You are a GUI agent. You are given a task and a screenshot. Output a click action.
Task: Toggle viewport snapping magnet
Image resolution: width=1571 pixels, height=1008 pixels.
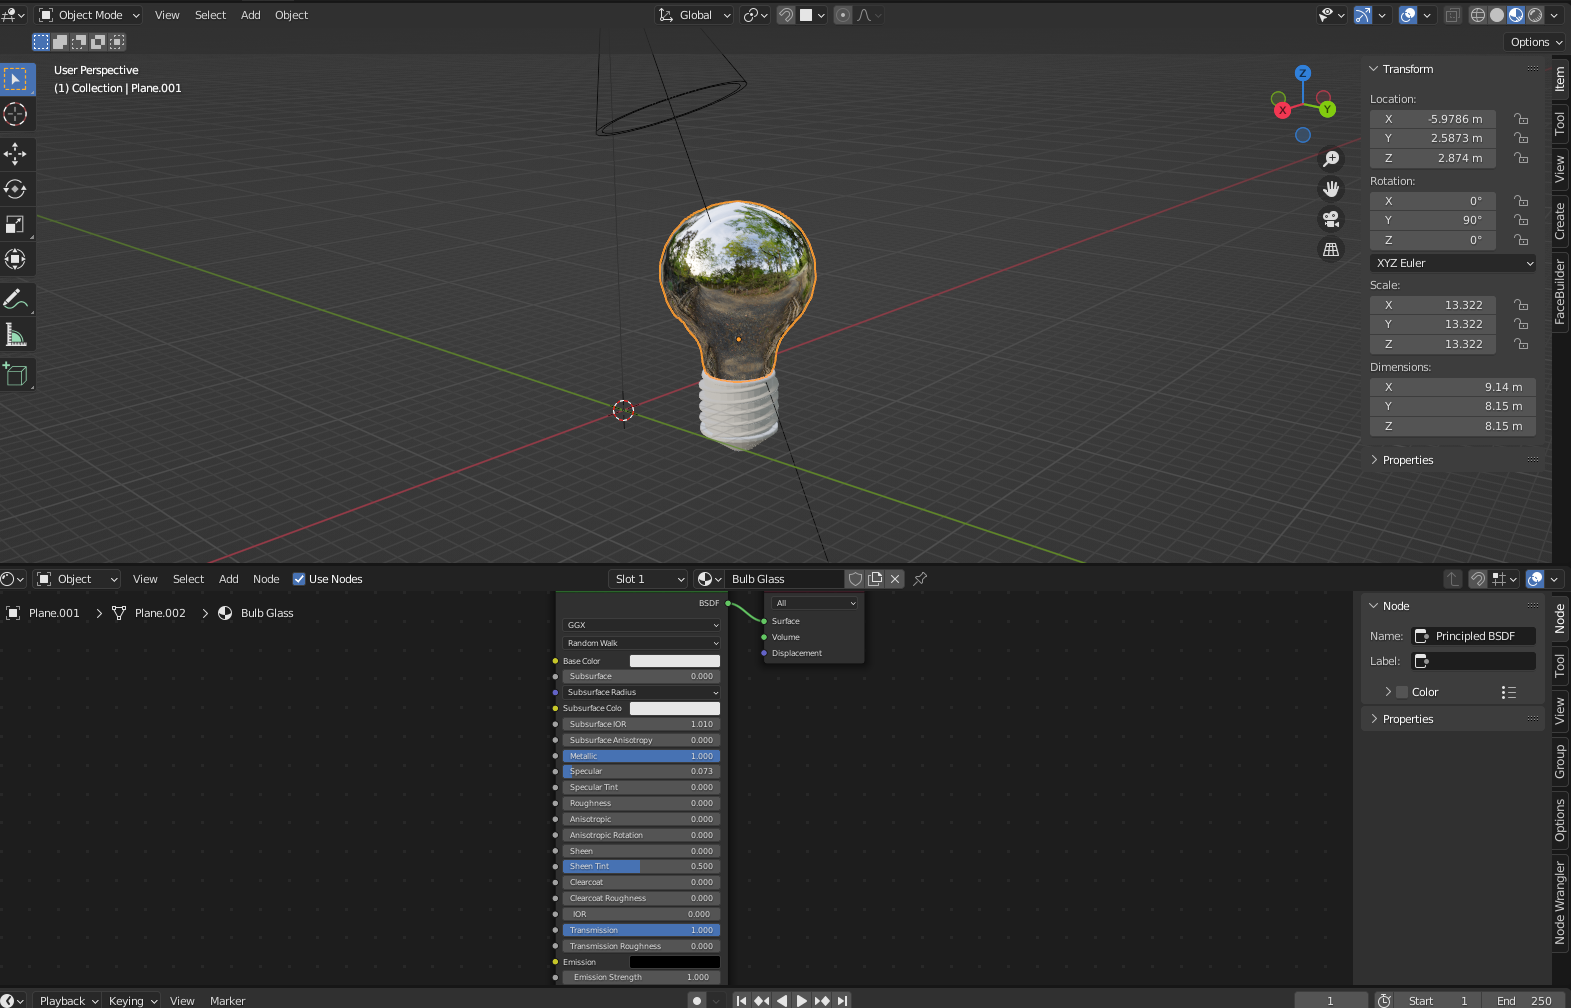pos(786,15)
